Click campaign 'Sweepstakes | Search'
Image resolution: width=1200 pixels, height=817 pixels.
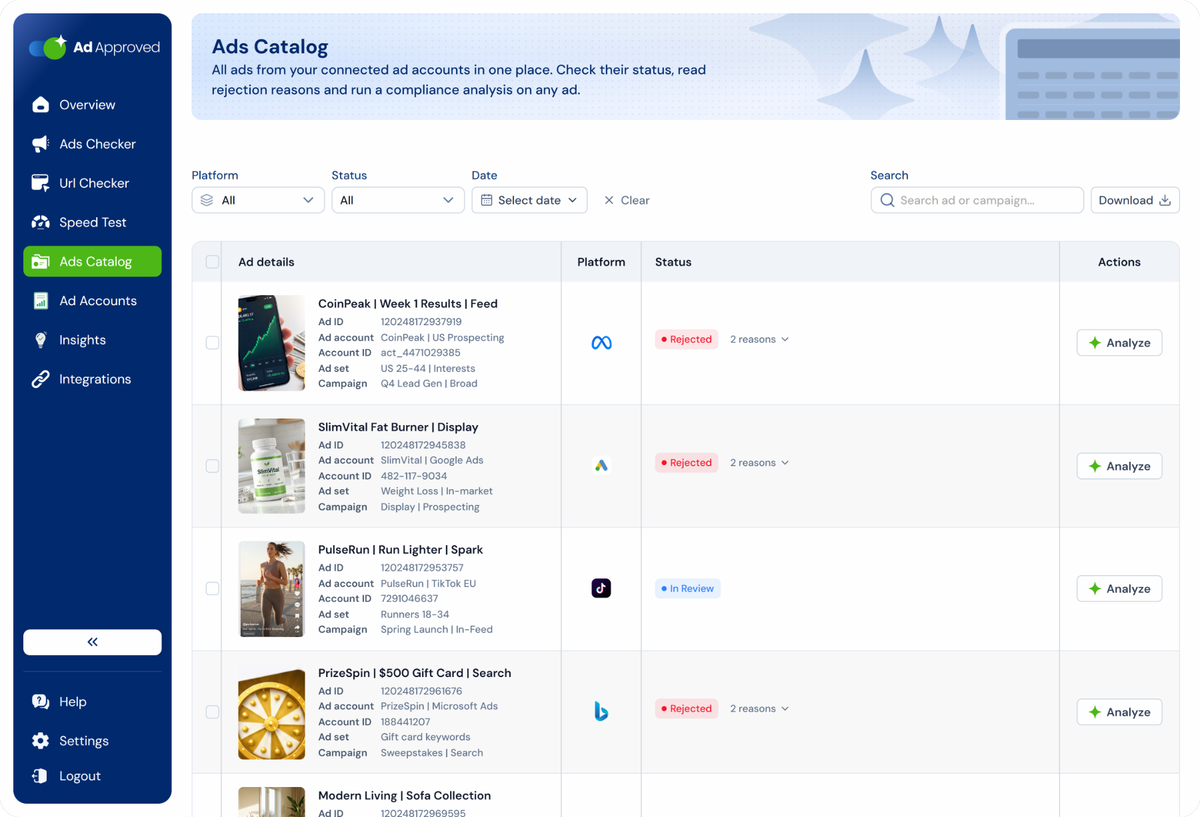tap(431, 753)
